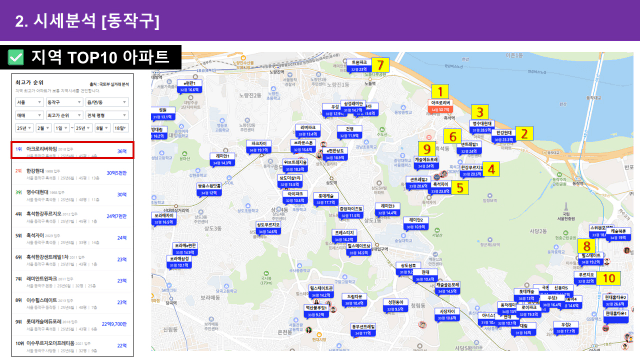Click the yellow number 7 map marker
This screenshot has width=640, height=360.
tap(380, 65)
